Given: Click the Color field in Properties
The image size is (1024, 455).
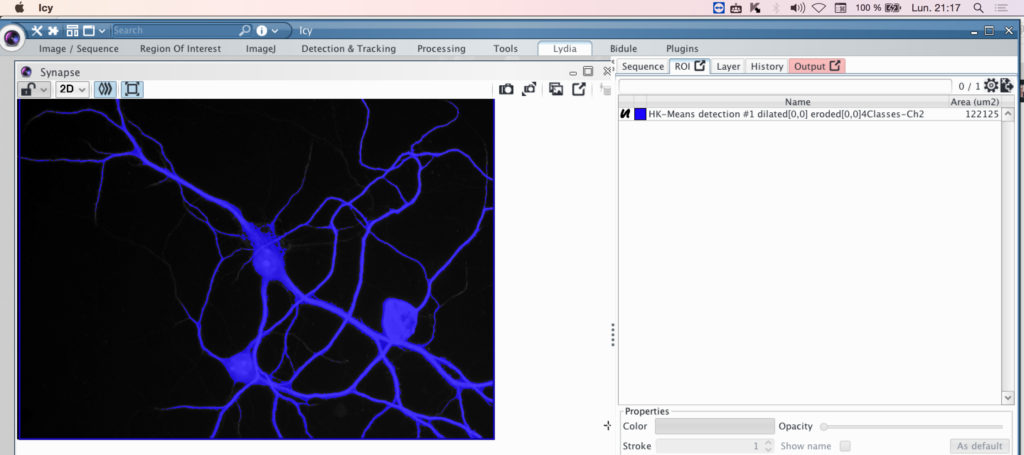Looking at the screenshot, I should 714,426.
